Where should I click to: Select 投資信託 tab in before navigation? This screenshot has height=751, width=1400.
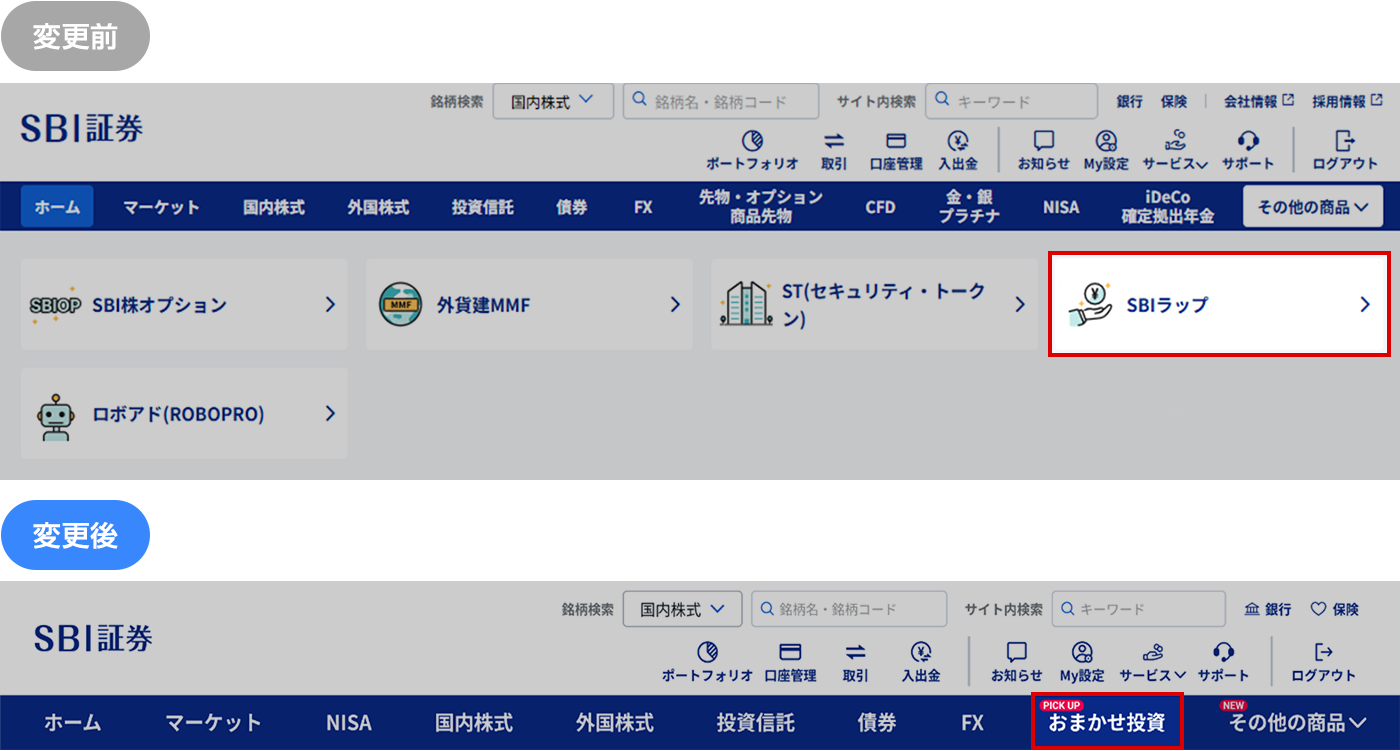click(x=482, y=207)
